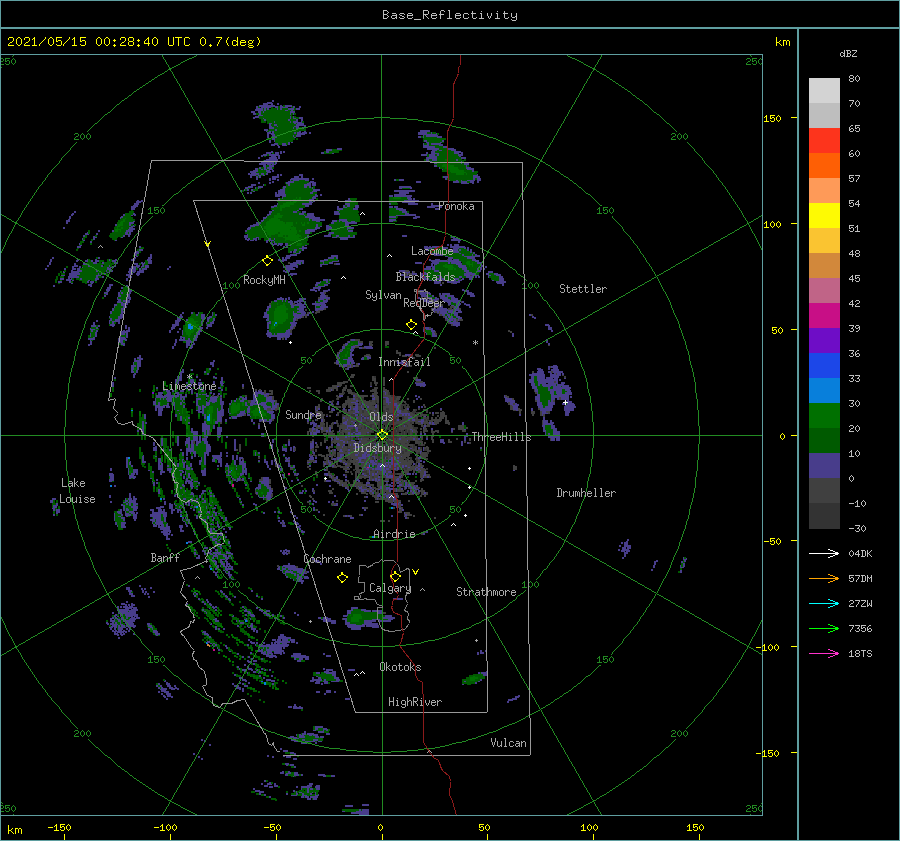
Task: Click the Lake Louise label
Action: pos(77,491)
